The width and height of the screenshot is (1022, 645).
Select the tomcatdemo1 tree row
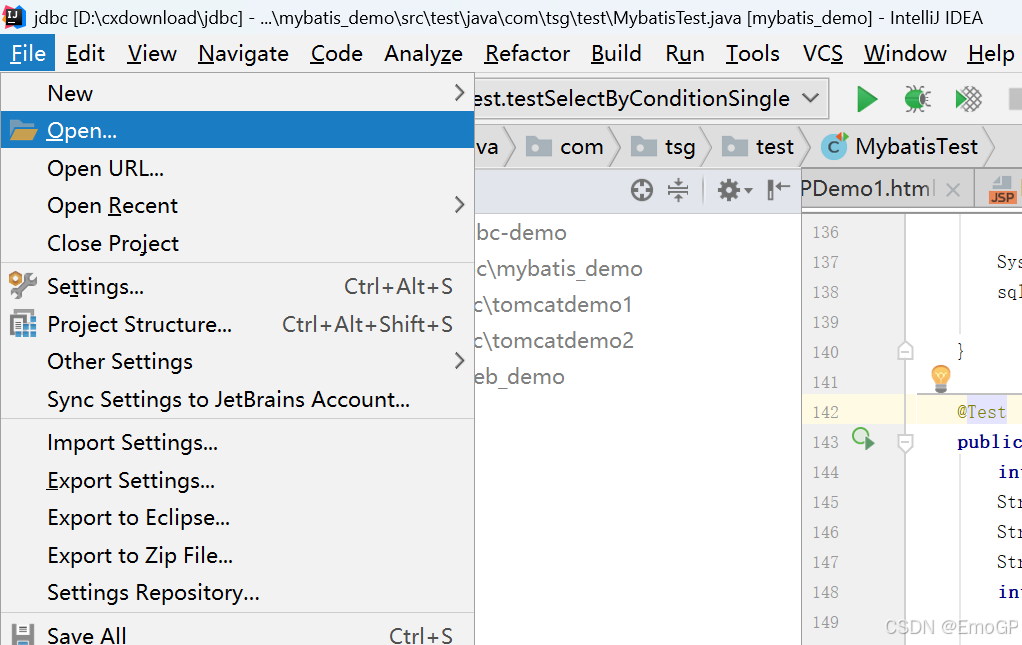tap(553, 304)
